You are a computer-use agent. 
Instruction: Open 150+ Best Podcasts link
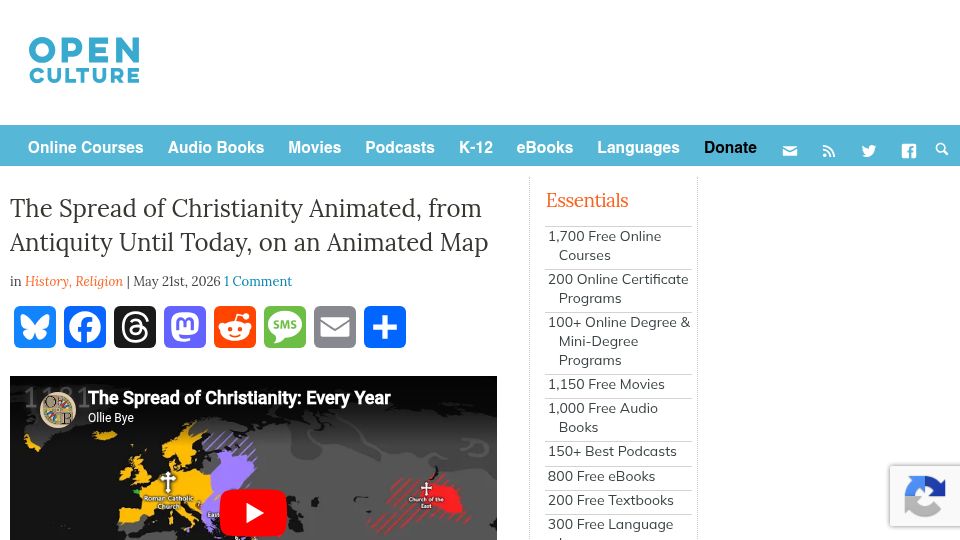pos(612,451)
